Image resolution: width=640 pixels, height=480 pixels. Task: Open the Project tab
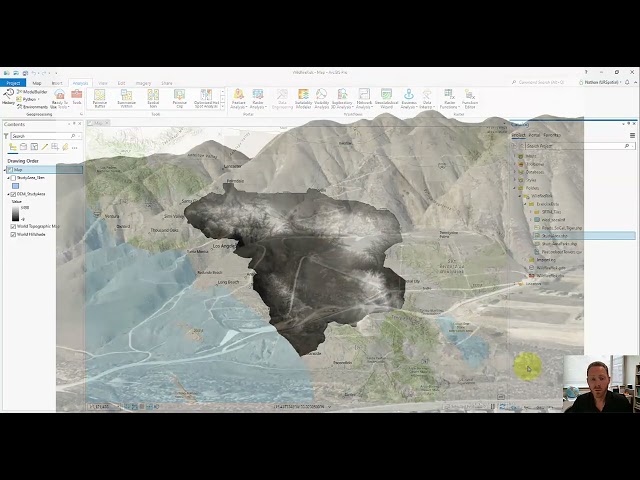pos(13,83)
